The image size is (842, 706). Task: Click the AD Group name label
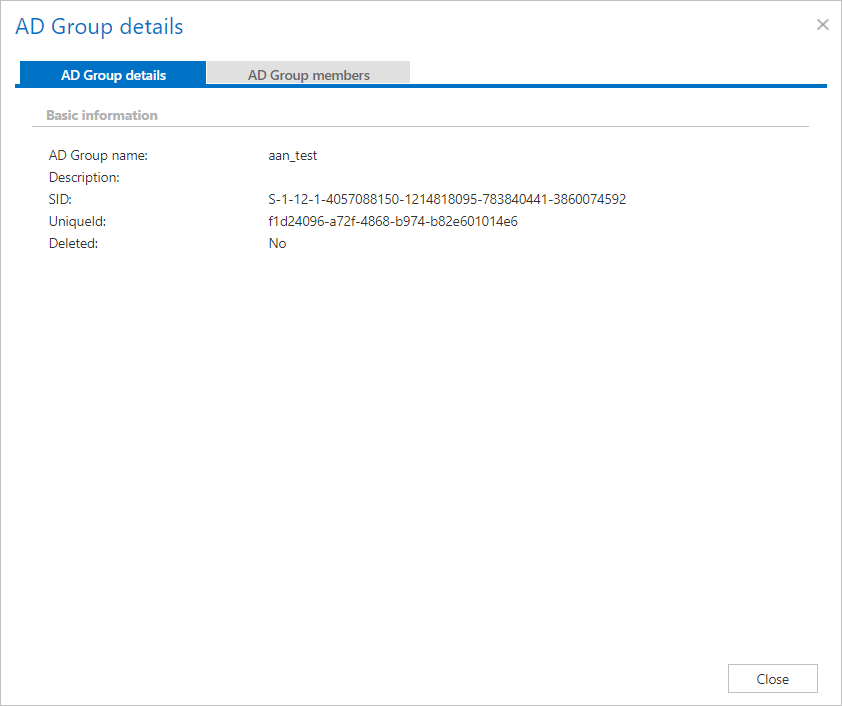[x=98, y=155]
